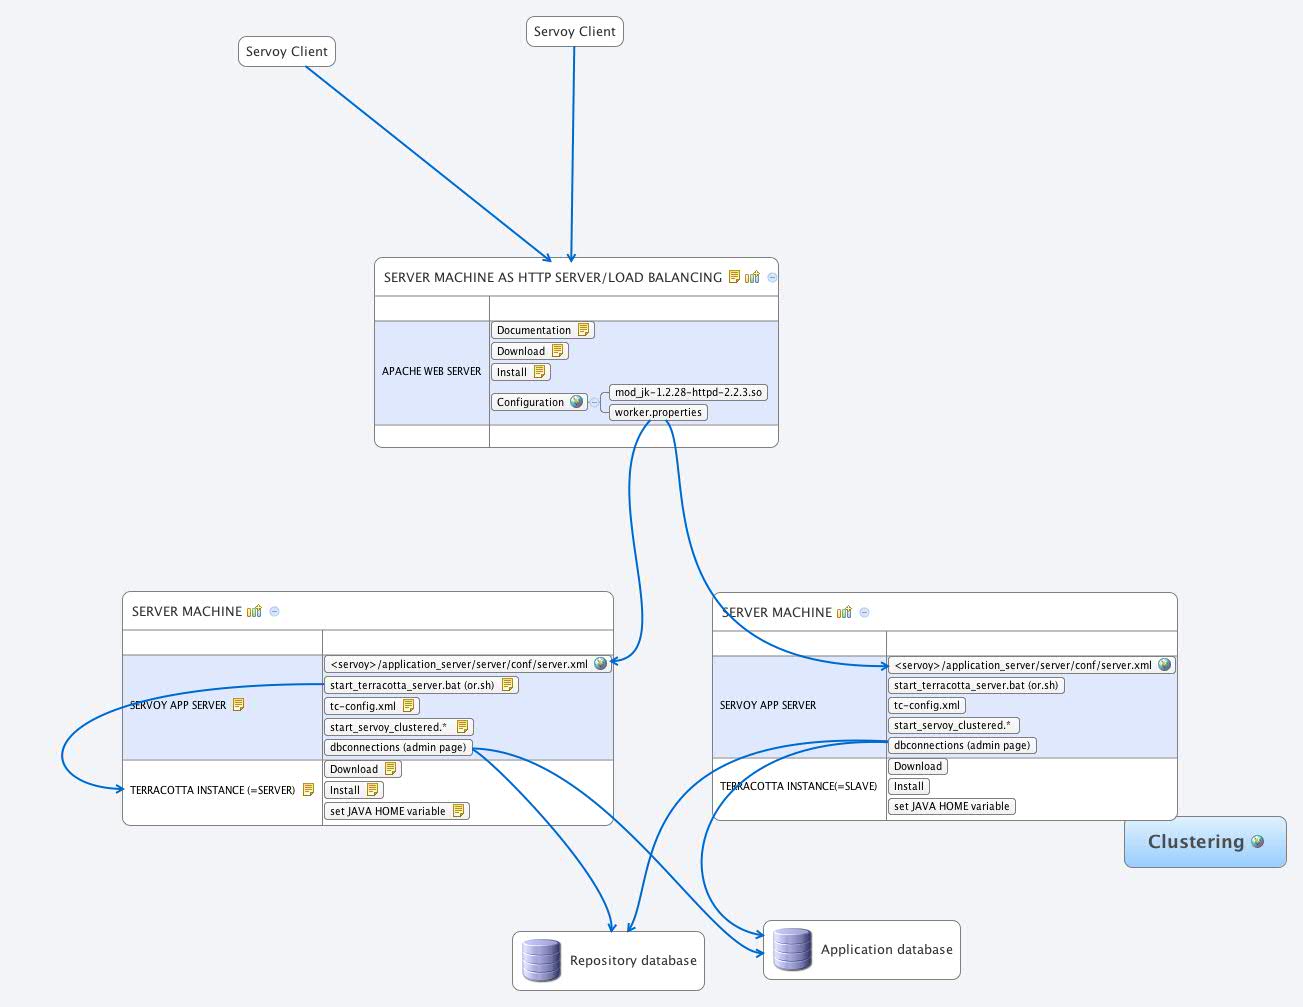This screenshot has height=1007, width=1303.
Task: Select dbconnections (admin page) on the right server
Action: pos(963,745)
